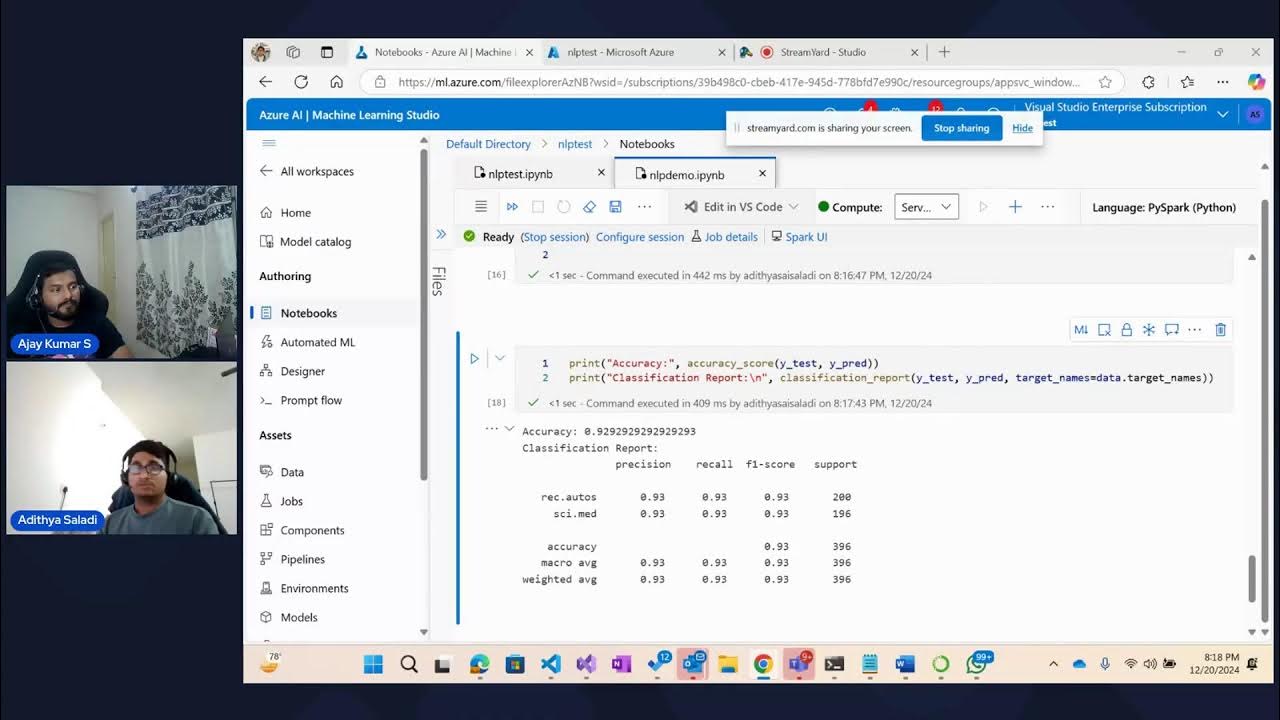This screenshot has height=720, width=1280.
Task: Add a new cell with the plus icon
Action: pyautogui.click(x=1015, y=207)
